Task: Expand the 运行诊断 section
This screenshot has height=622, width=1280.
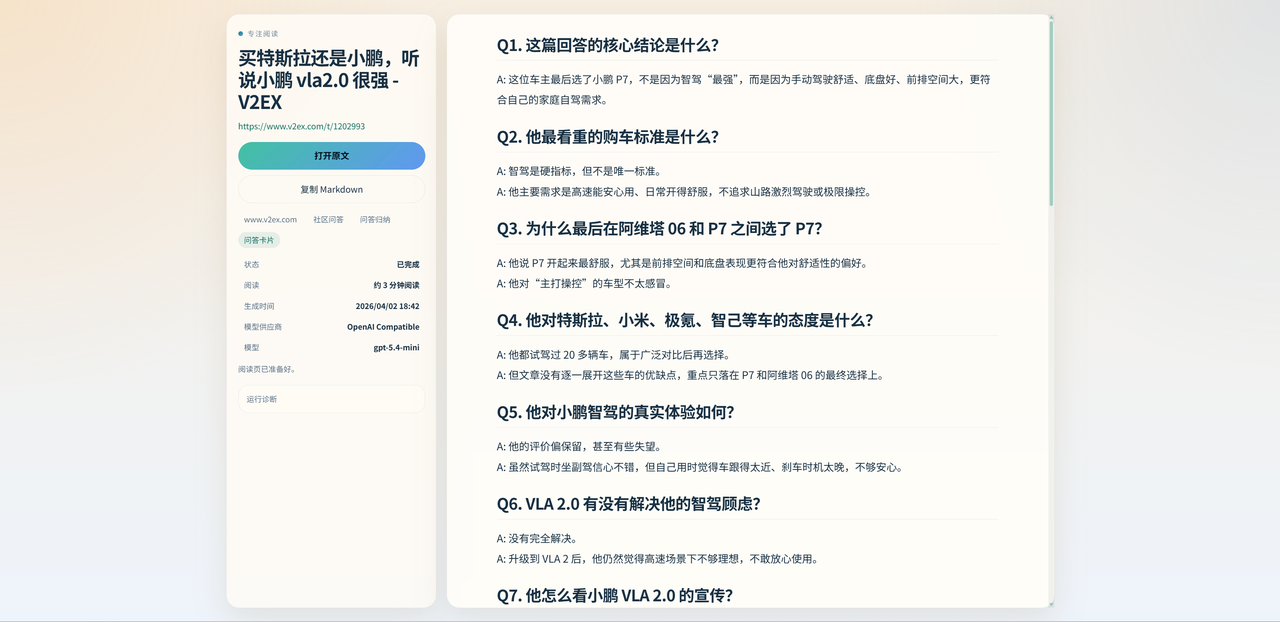Action: pos(331,399)
